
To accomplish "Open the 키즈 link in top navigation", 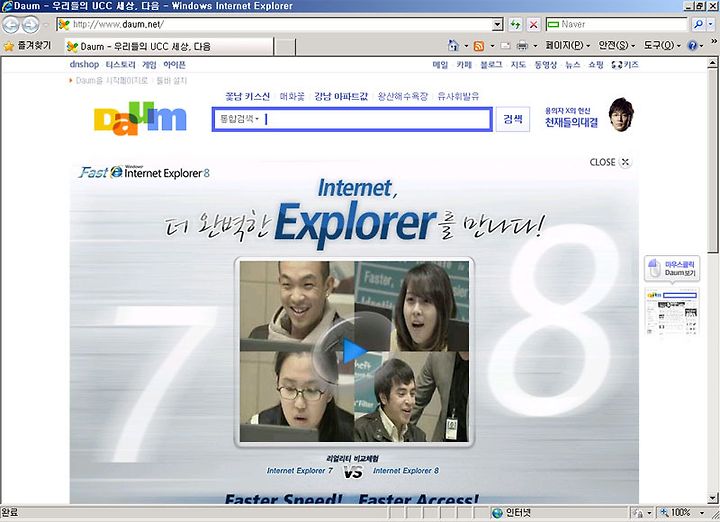I will coord(625,65).
